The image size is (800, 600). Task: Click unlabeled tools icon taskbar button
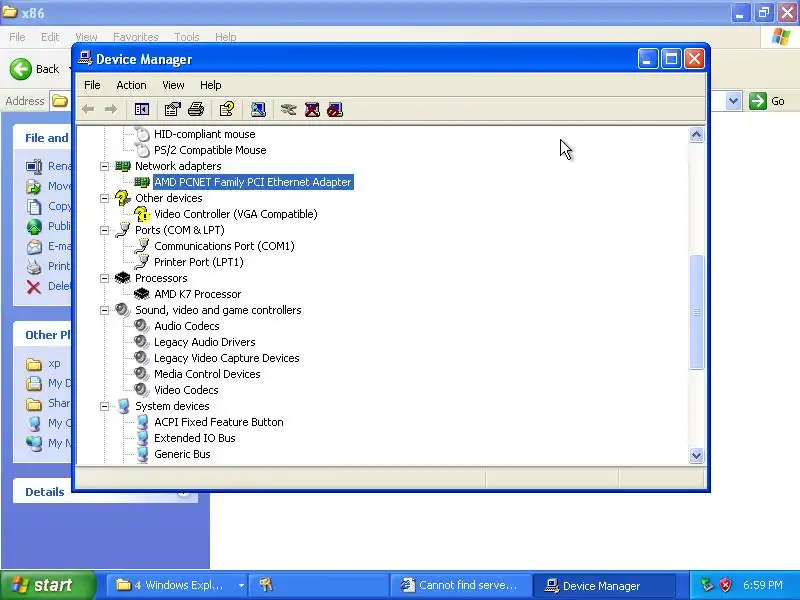pyautogui.click(x=319, y=585)
